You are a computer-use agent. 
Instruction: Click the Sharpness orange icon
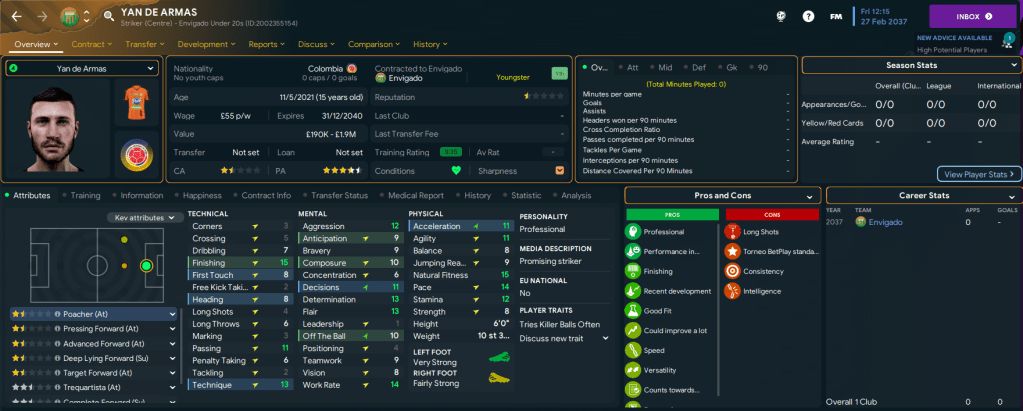(559, 170)
